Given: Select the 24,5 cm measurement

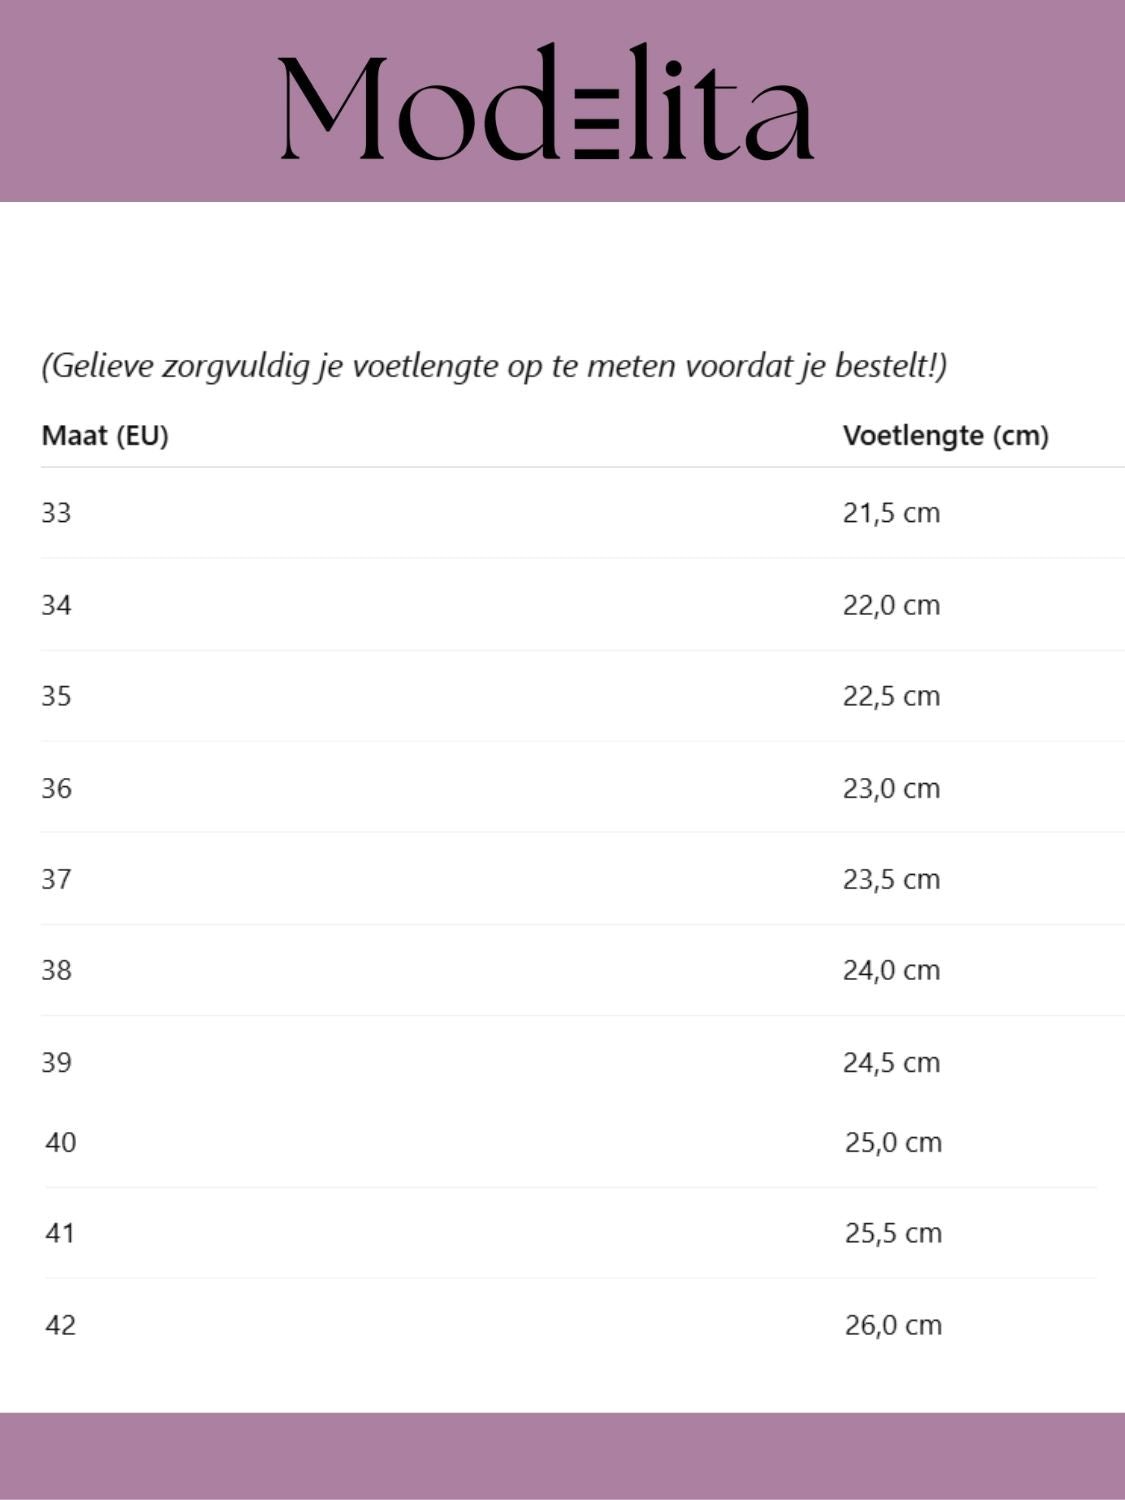Looking at the screenshot, I should point(892,1062).
